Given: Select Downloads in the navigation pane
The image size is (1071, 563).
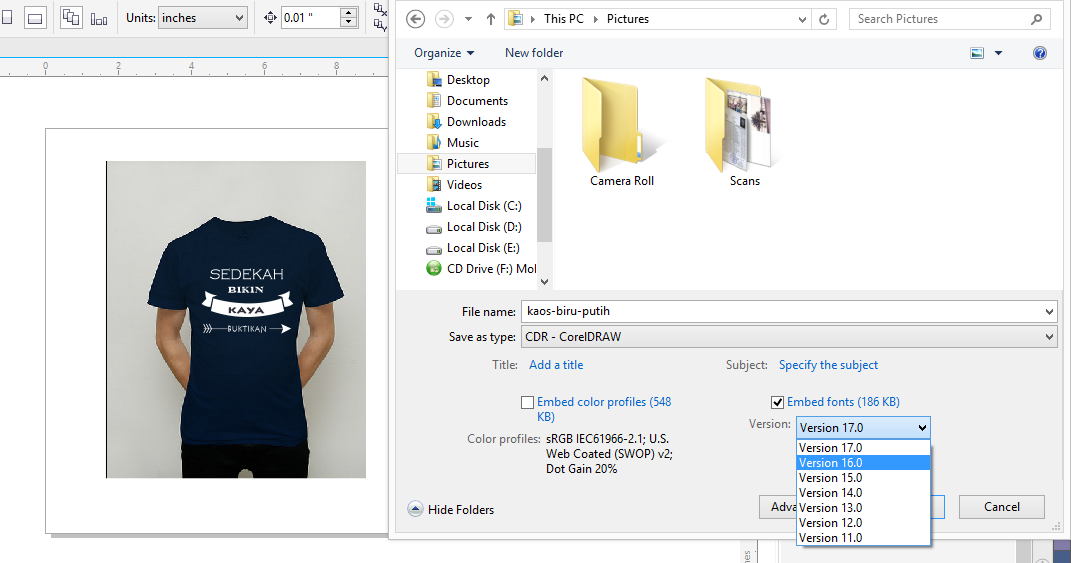Looking at the screenshot, I should point(476,122).
